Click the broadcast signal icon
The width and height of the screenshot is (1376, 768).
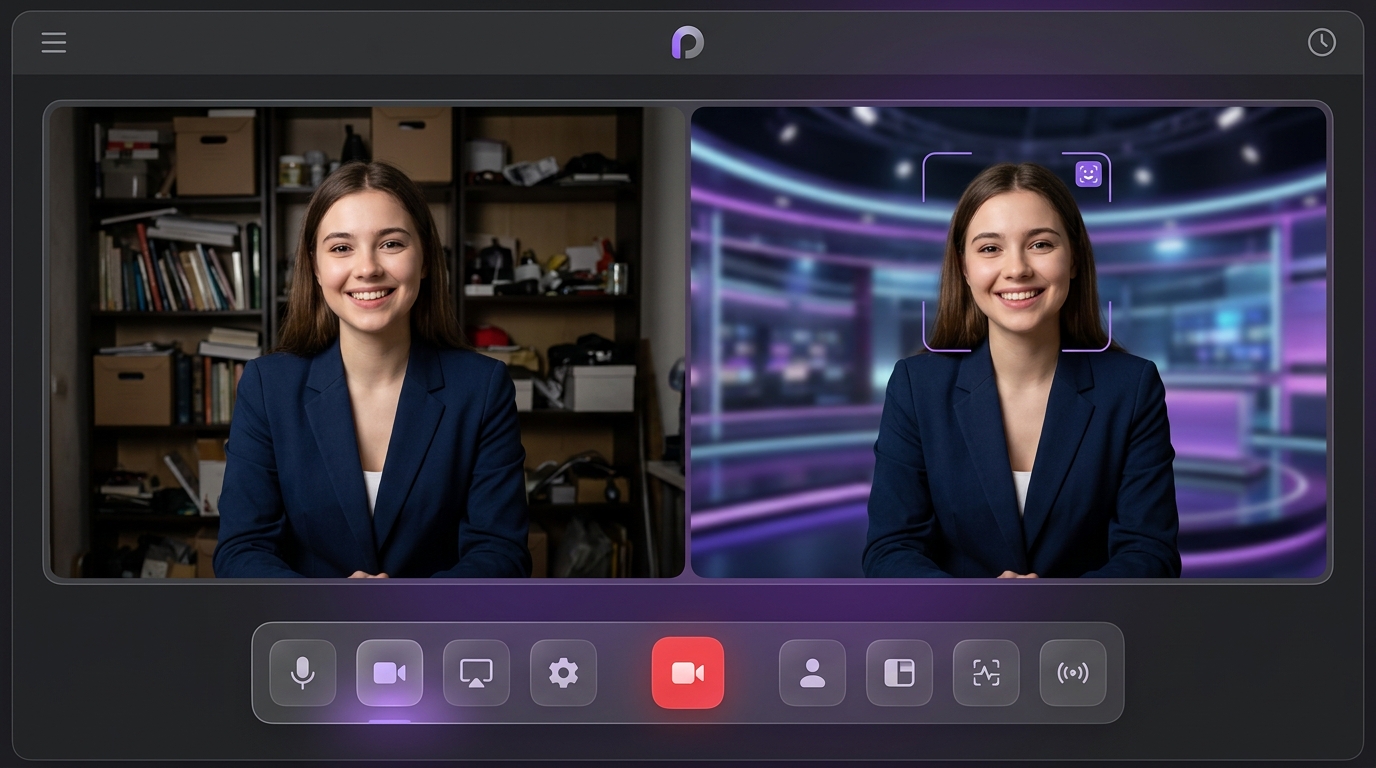pyautogui.click(x=1073, y=673)
